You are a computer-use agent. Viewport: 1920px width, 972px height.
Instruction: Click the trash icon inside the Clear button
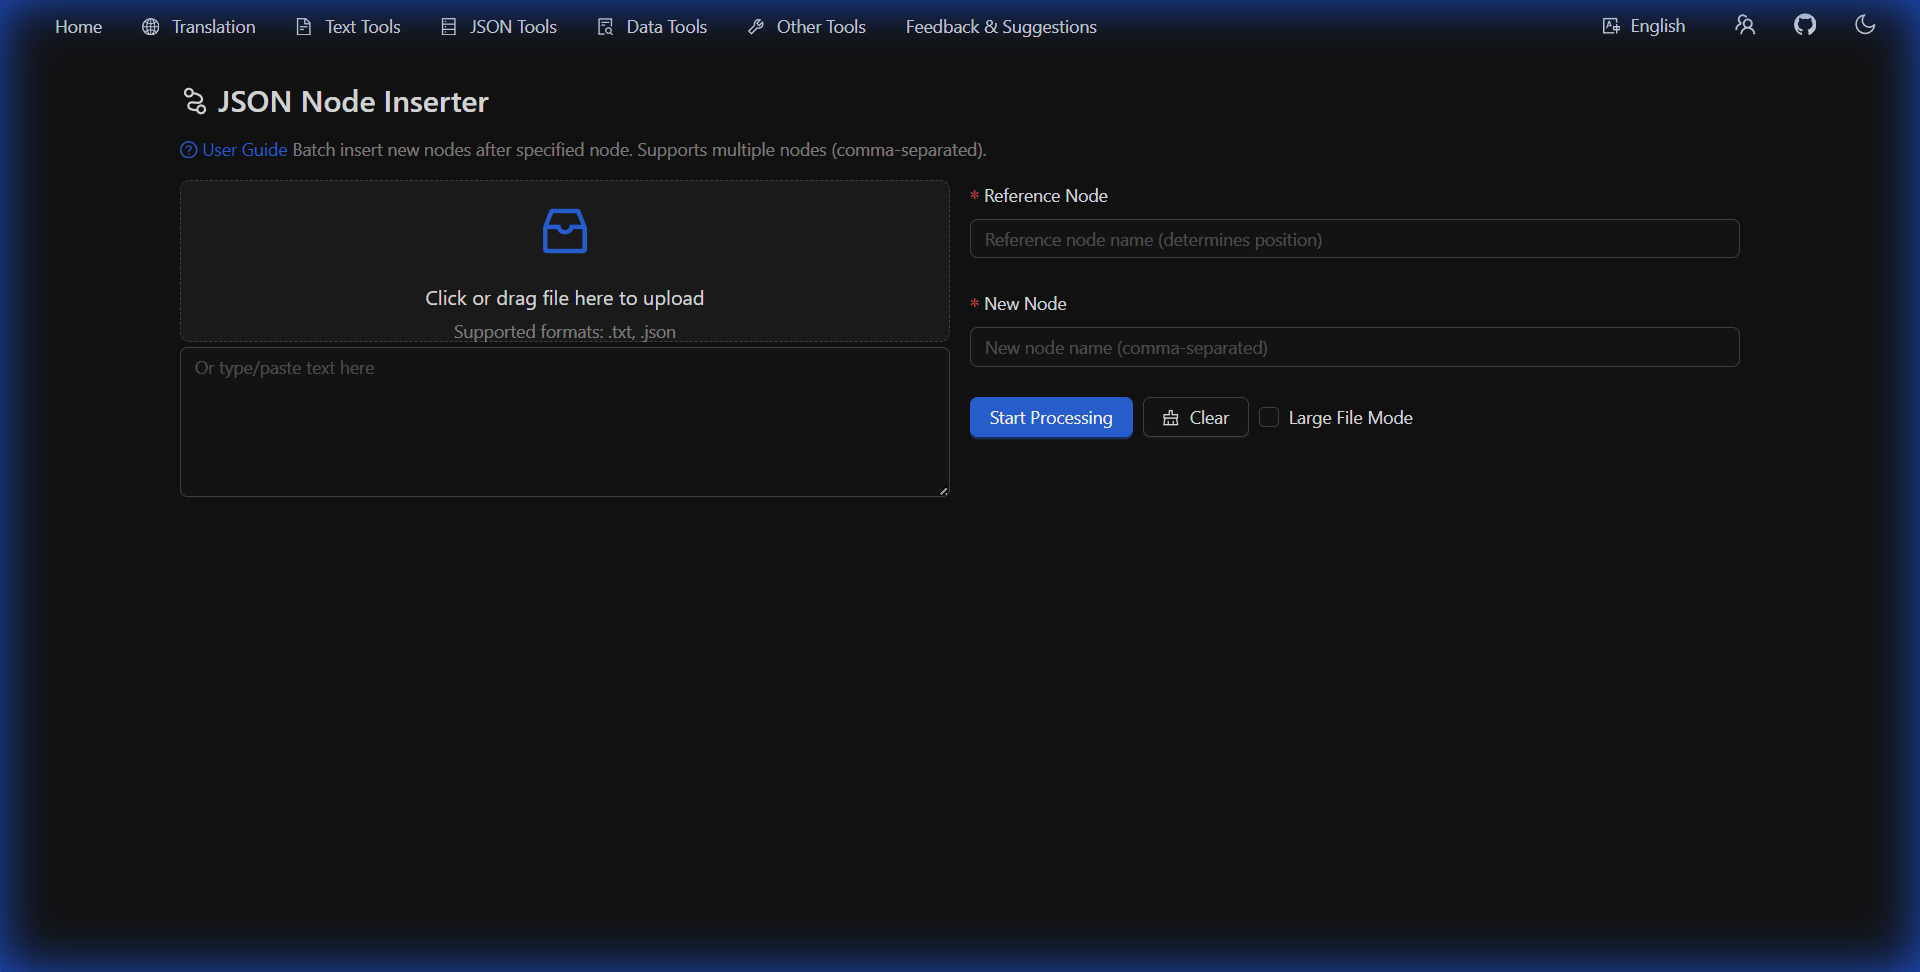(x=1171, y=418)
